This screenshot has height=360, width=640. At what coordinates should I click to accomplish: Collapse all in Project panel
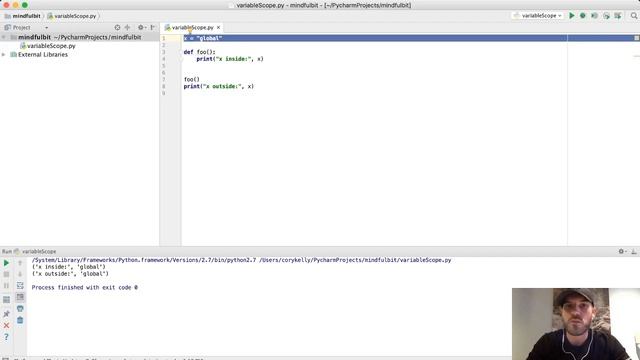point(127,27)
